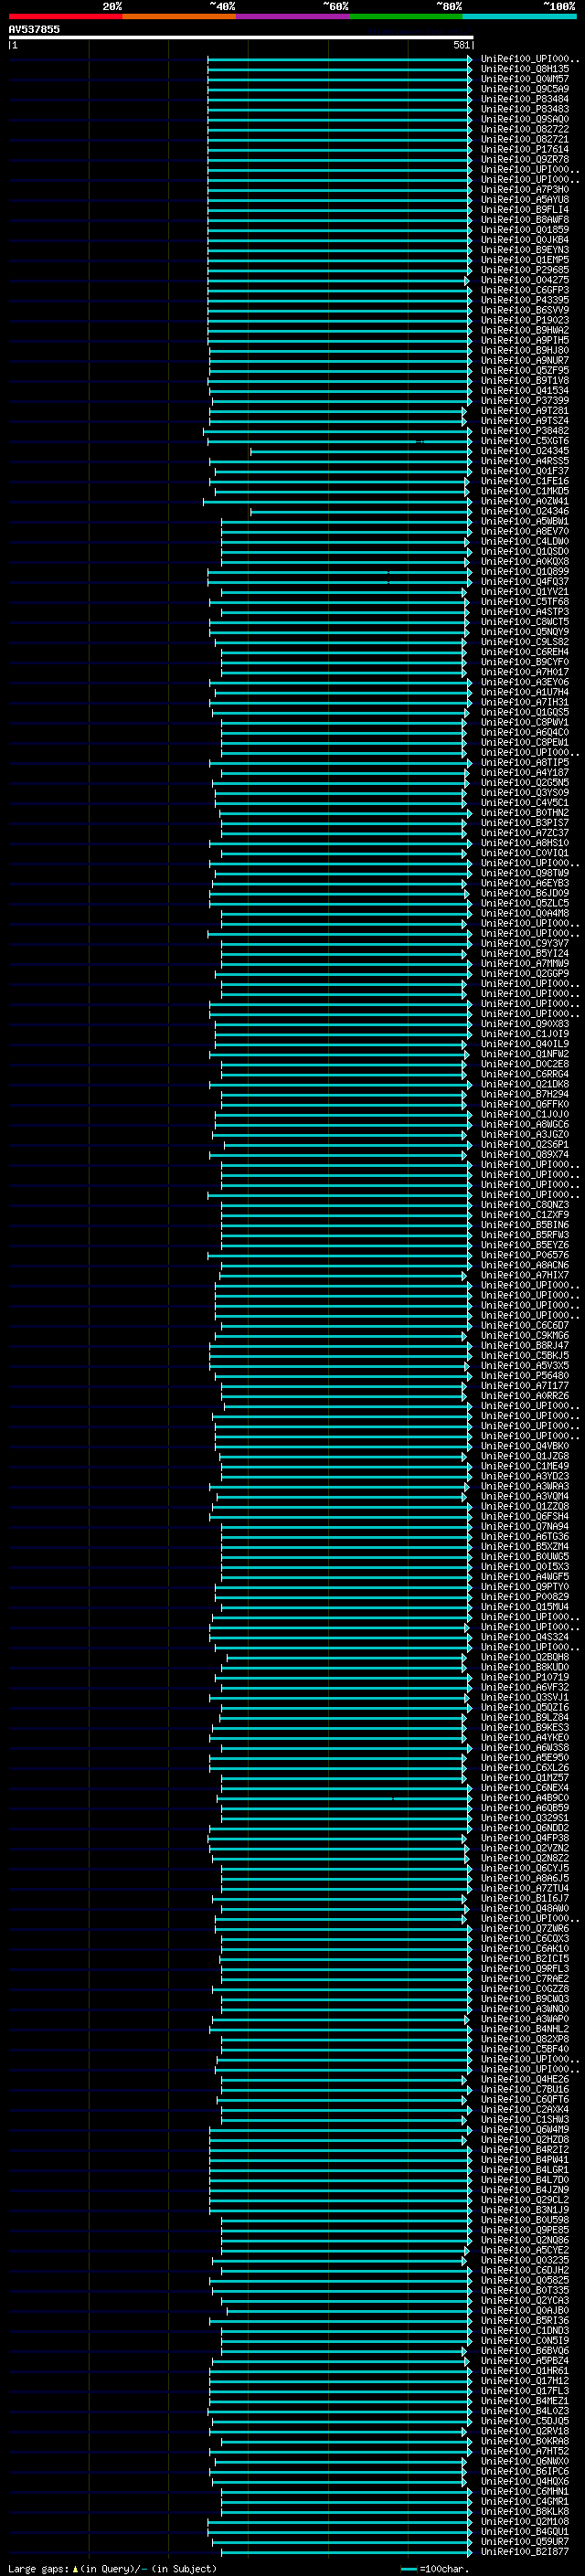Select hit UniRef100_A5AYU8
The width and height of the screenshot is (585, 2576).
(x=524, y=200)
